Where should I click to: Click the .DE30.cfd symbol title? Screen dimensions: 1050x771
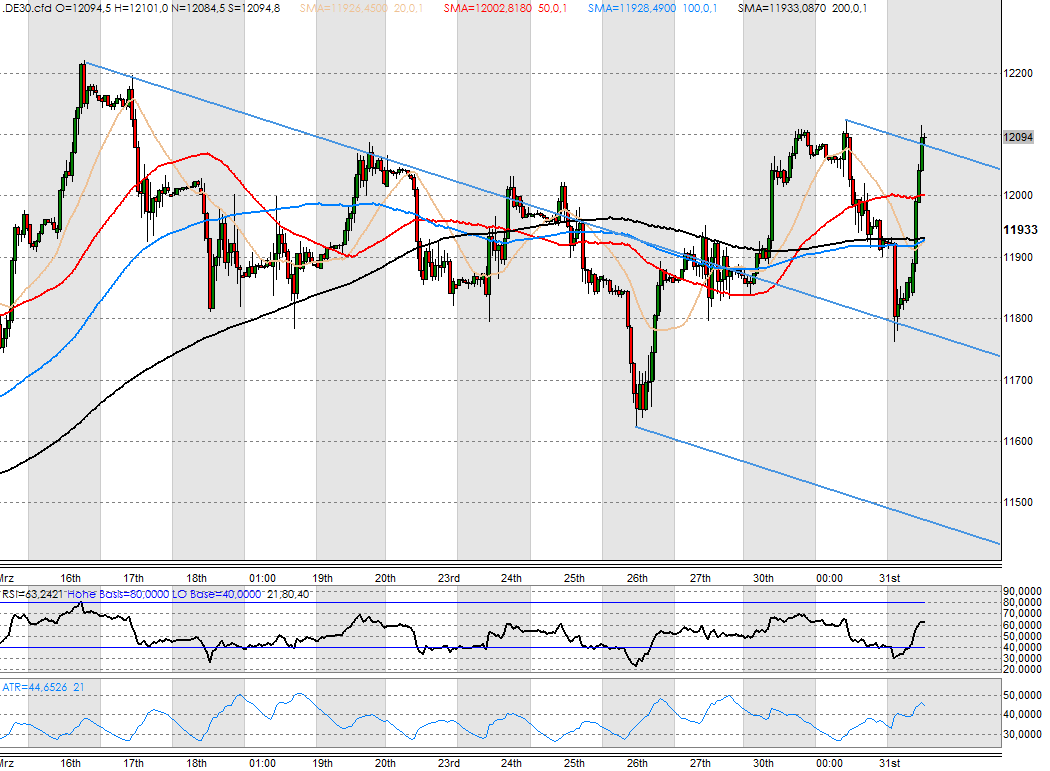click(25, 8)
